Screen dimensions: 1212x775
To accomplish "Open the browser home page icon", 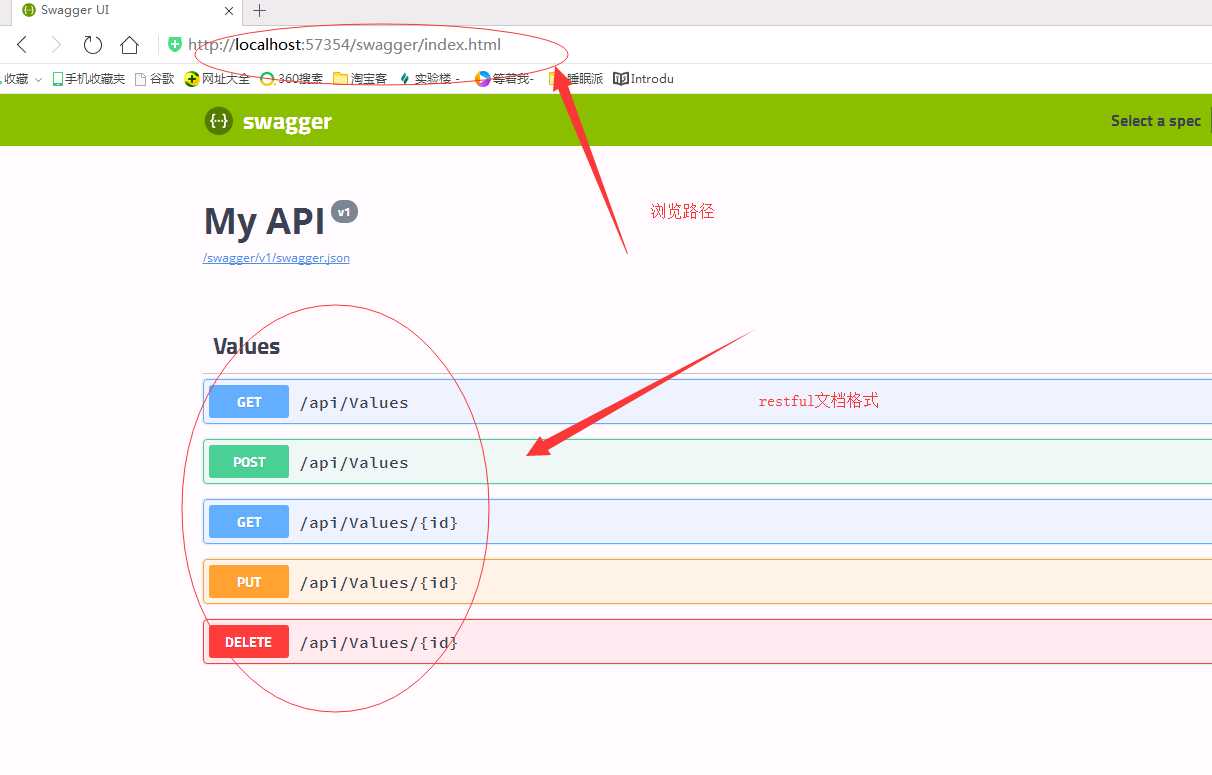I will click(x=129, y=44).
